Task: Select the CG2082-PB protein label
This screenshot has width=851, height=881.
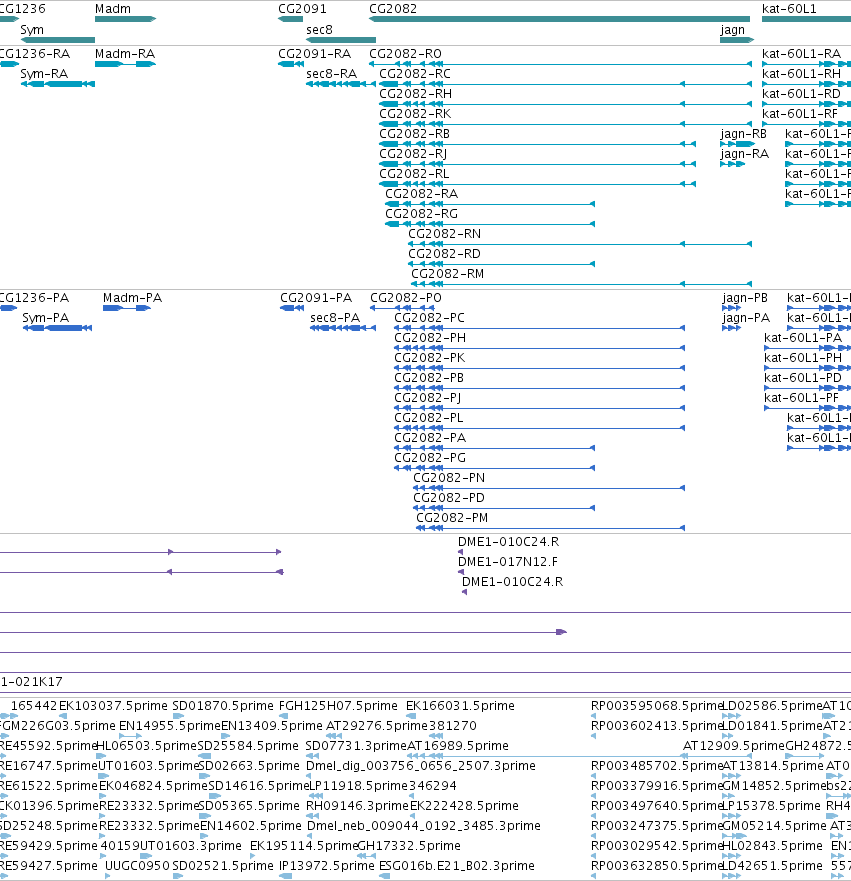Action: (429, 378)
